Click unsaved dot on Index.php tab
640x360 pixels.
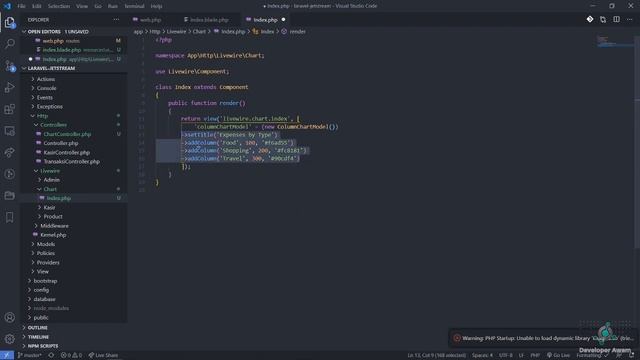coord(283,20)
